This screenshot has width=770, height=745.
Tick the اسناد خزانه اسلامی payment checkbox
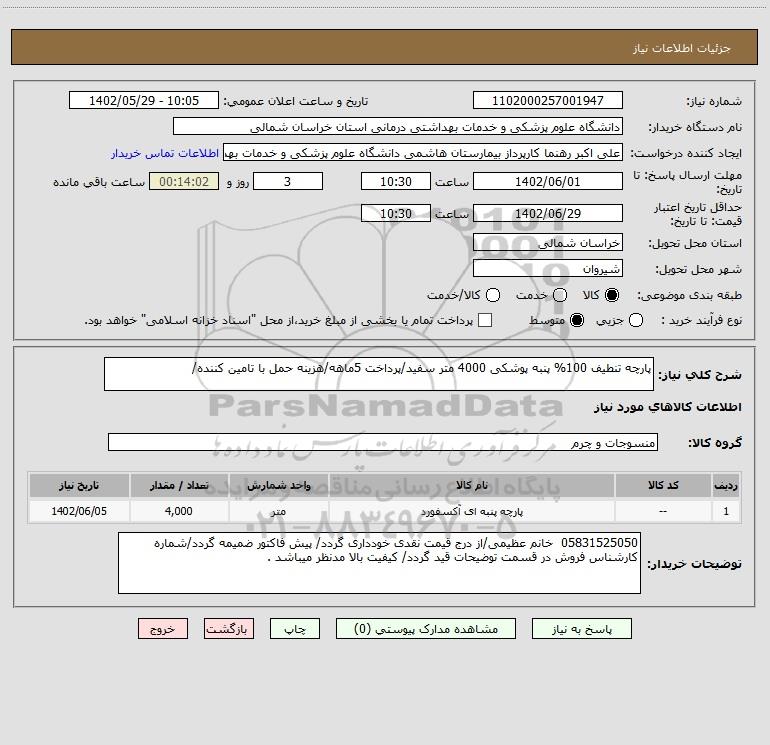pyautogui.click(x=485, y=321)
